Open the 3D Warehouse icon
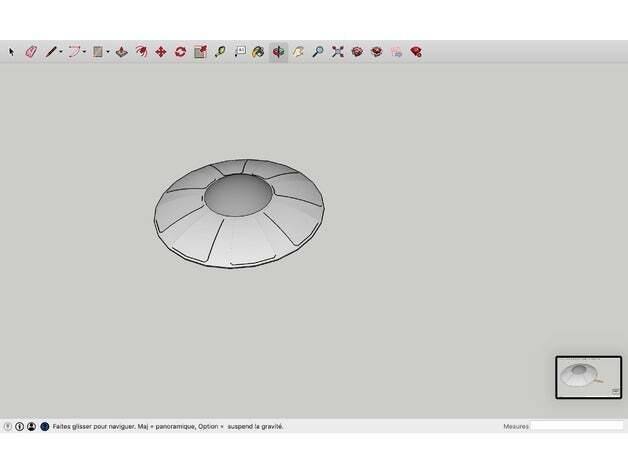 click(x=357, y=52)
